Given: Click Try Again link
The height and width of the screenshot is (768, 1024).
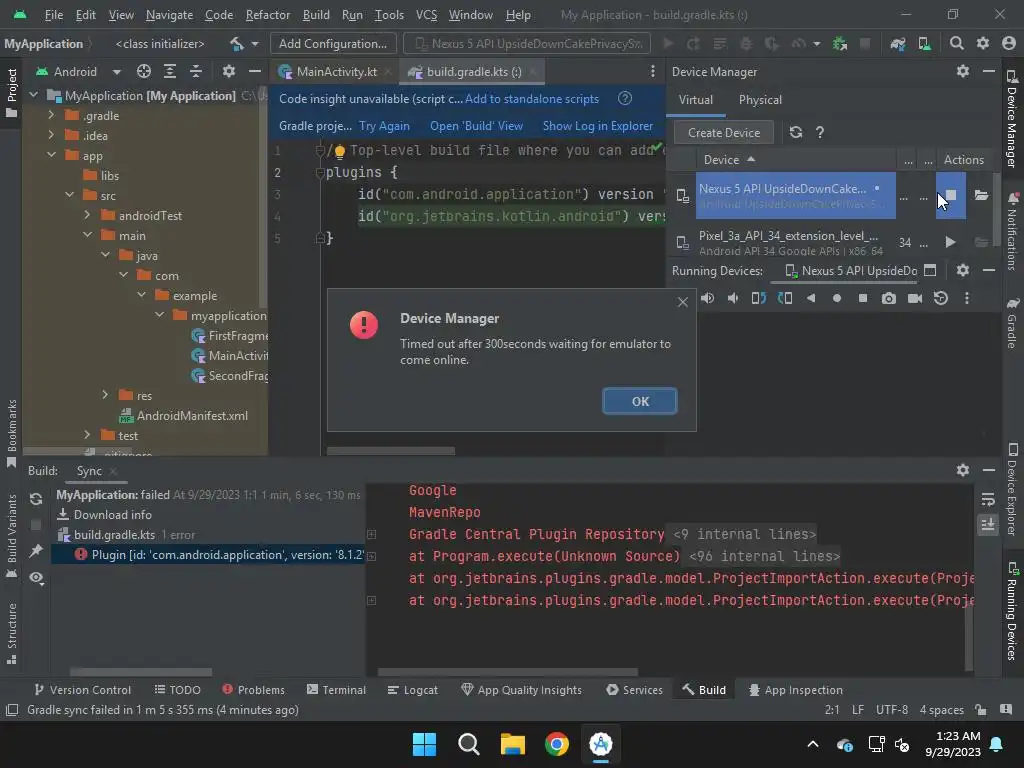Looking at the screenshot, I should tap(384, 126).
